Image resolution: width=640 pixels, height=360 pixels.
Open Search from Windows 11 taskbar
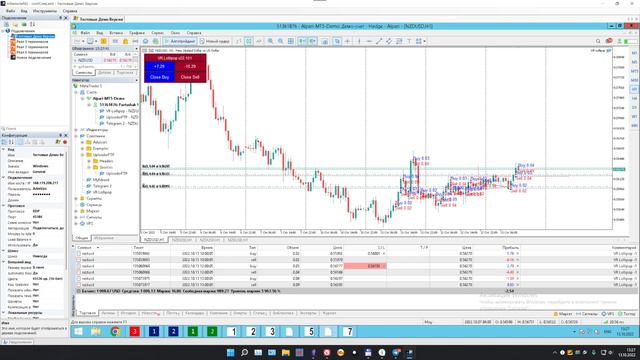[244, 353]
